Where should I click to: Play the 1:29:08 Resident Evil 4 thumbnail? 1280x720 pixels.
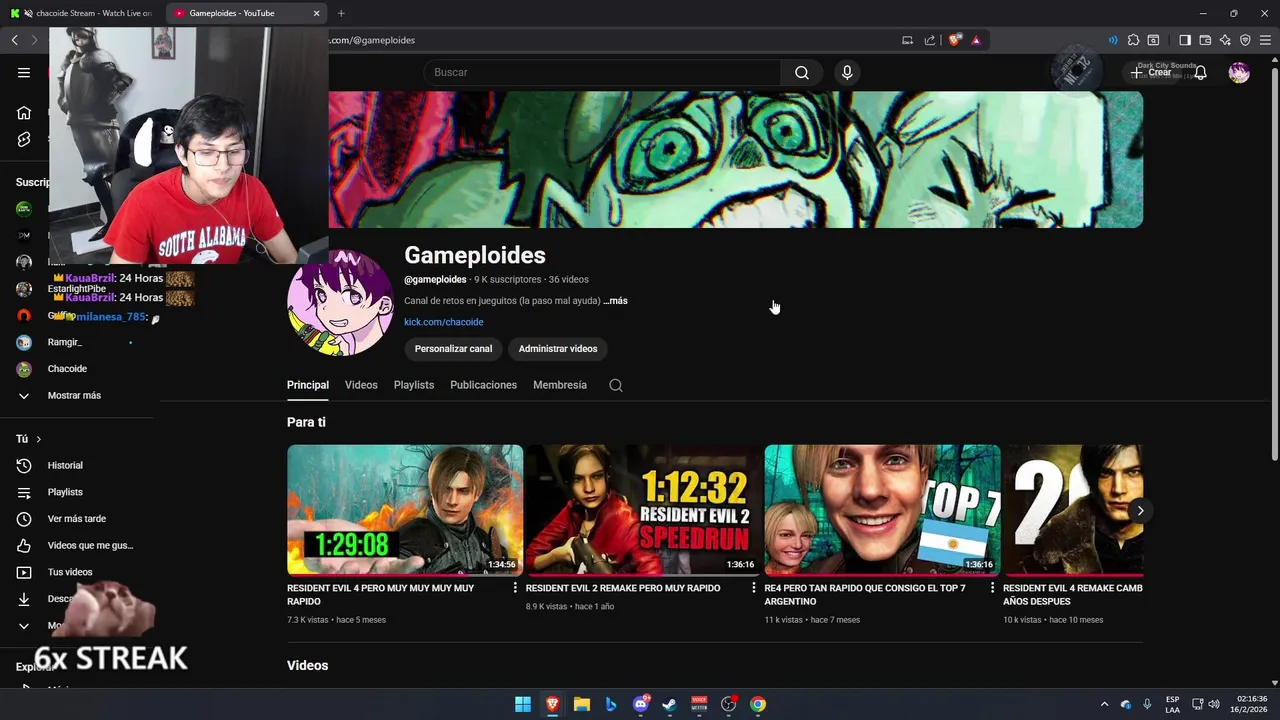click(x=405, y=510)
